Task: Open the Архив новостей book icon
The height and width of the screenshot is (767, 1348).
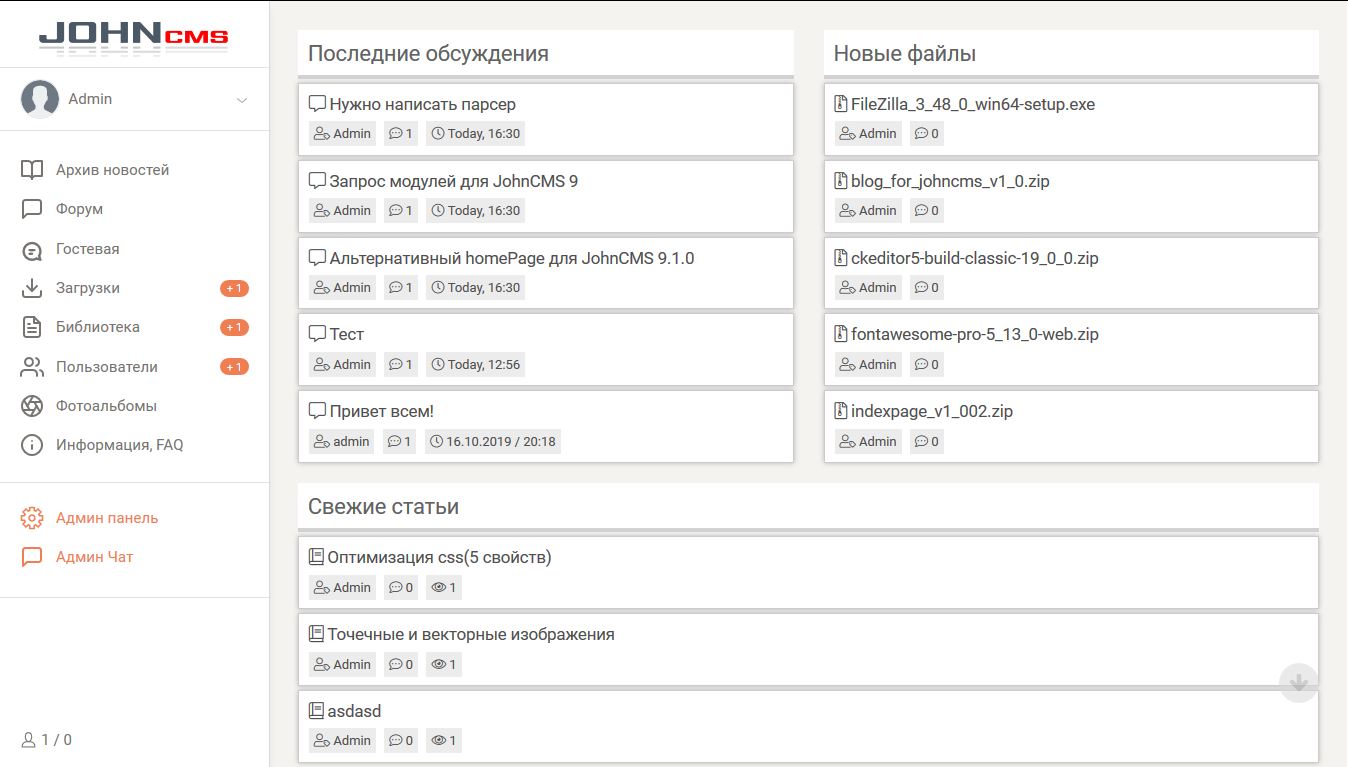Action: [x=32, y=170]
